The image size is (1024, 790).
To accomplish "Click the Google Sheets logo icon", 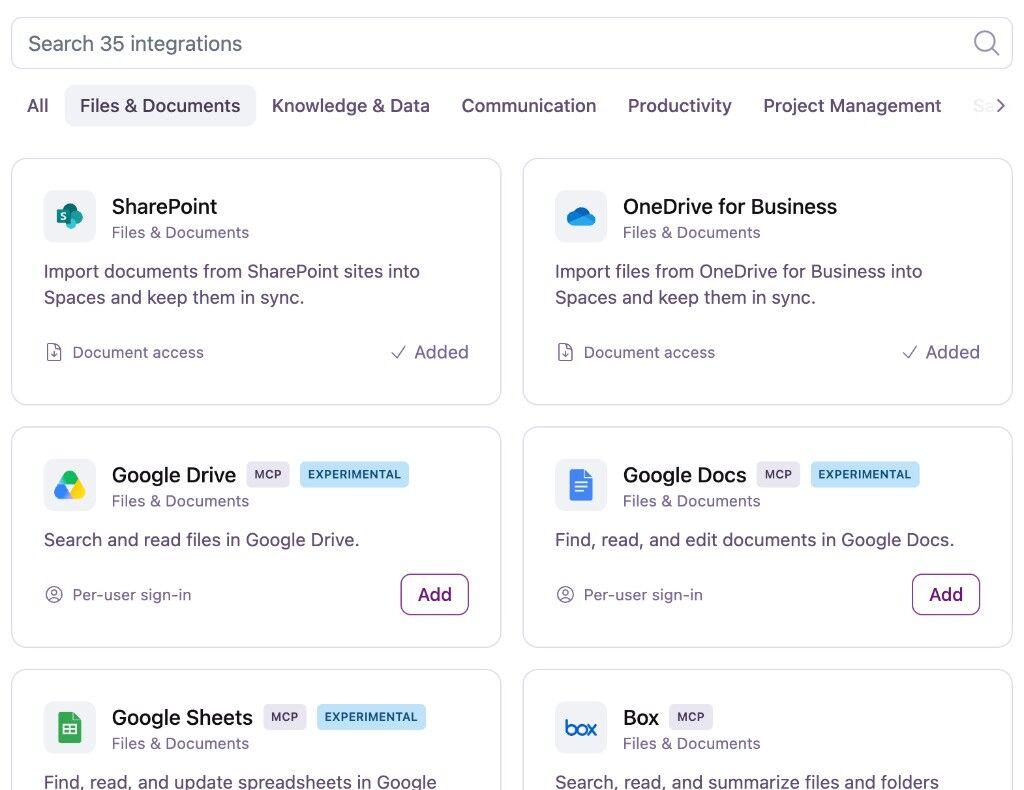I will tap(70, 727).
